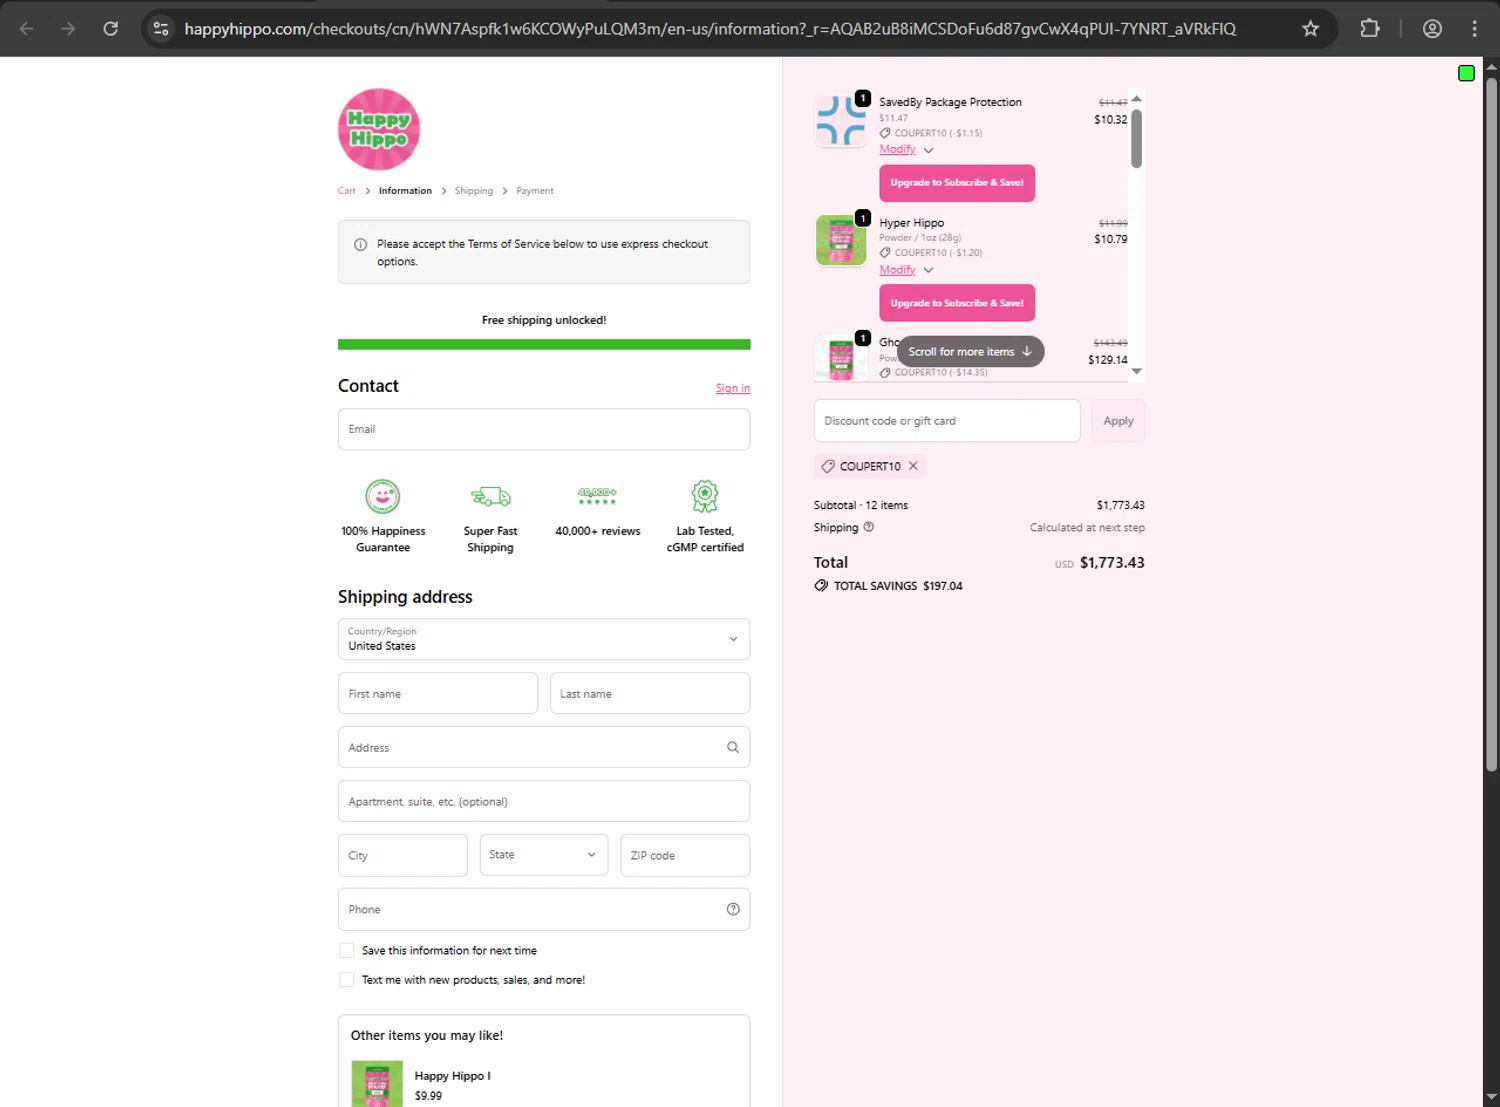Click the browser back arrow
1500x1107 pixels.
(27, 29)
